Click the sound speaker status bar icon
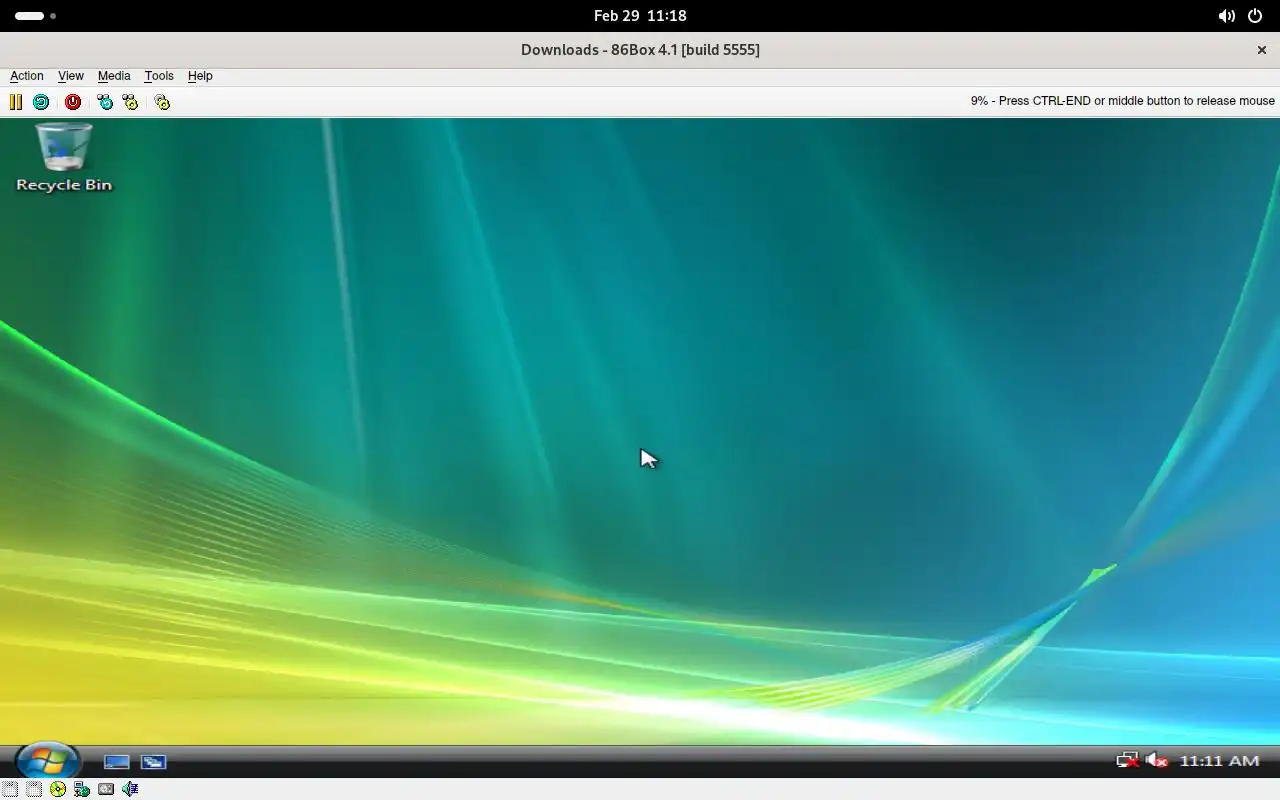 tap(130, 789)
